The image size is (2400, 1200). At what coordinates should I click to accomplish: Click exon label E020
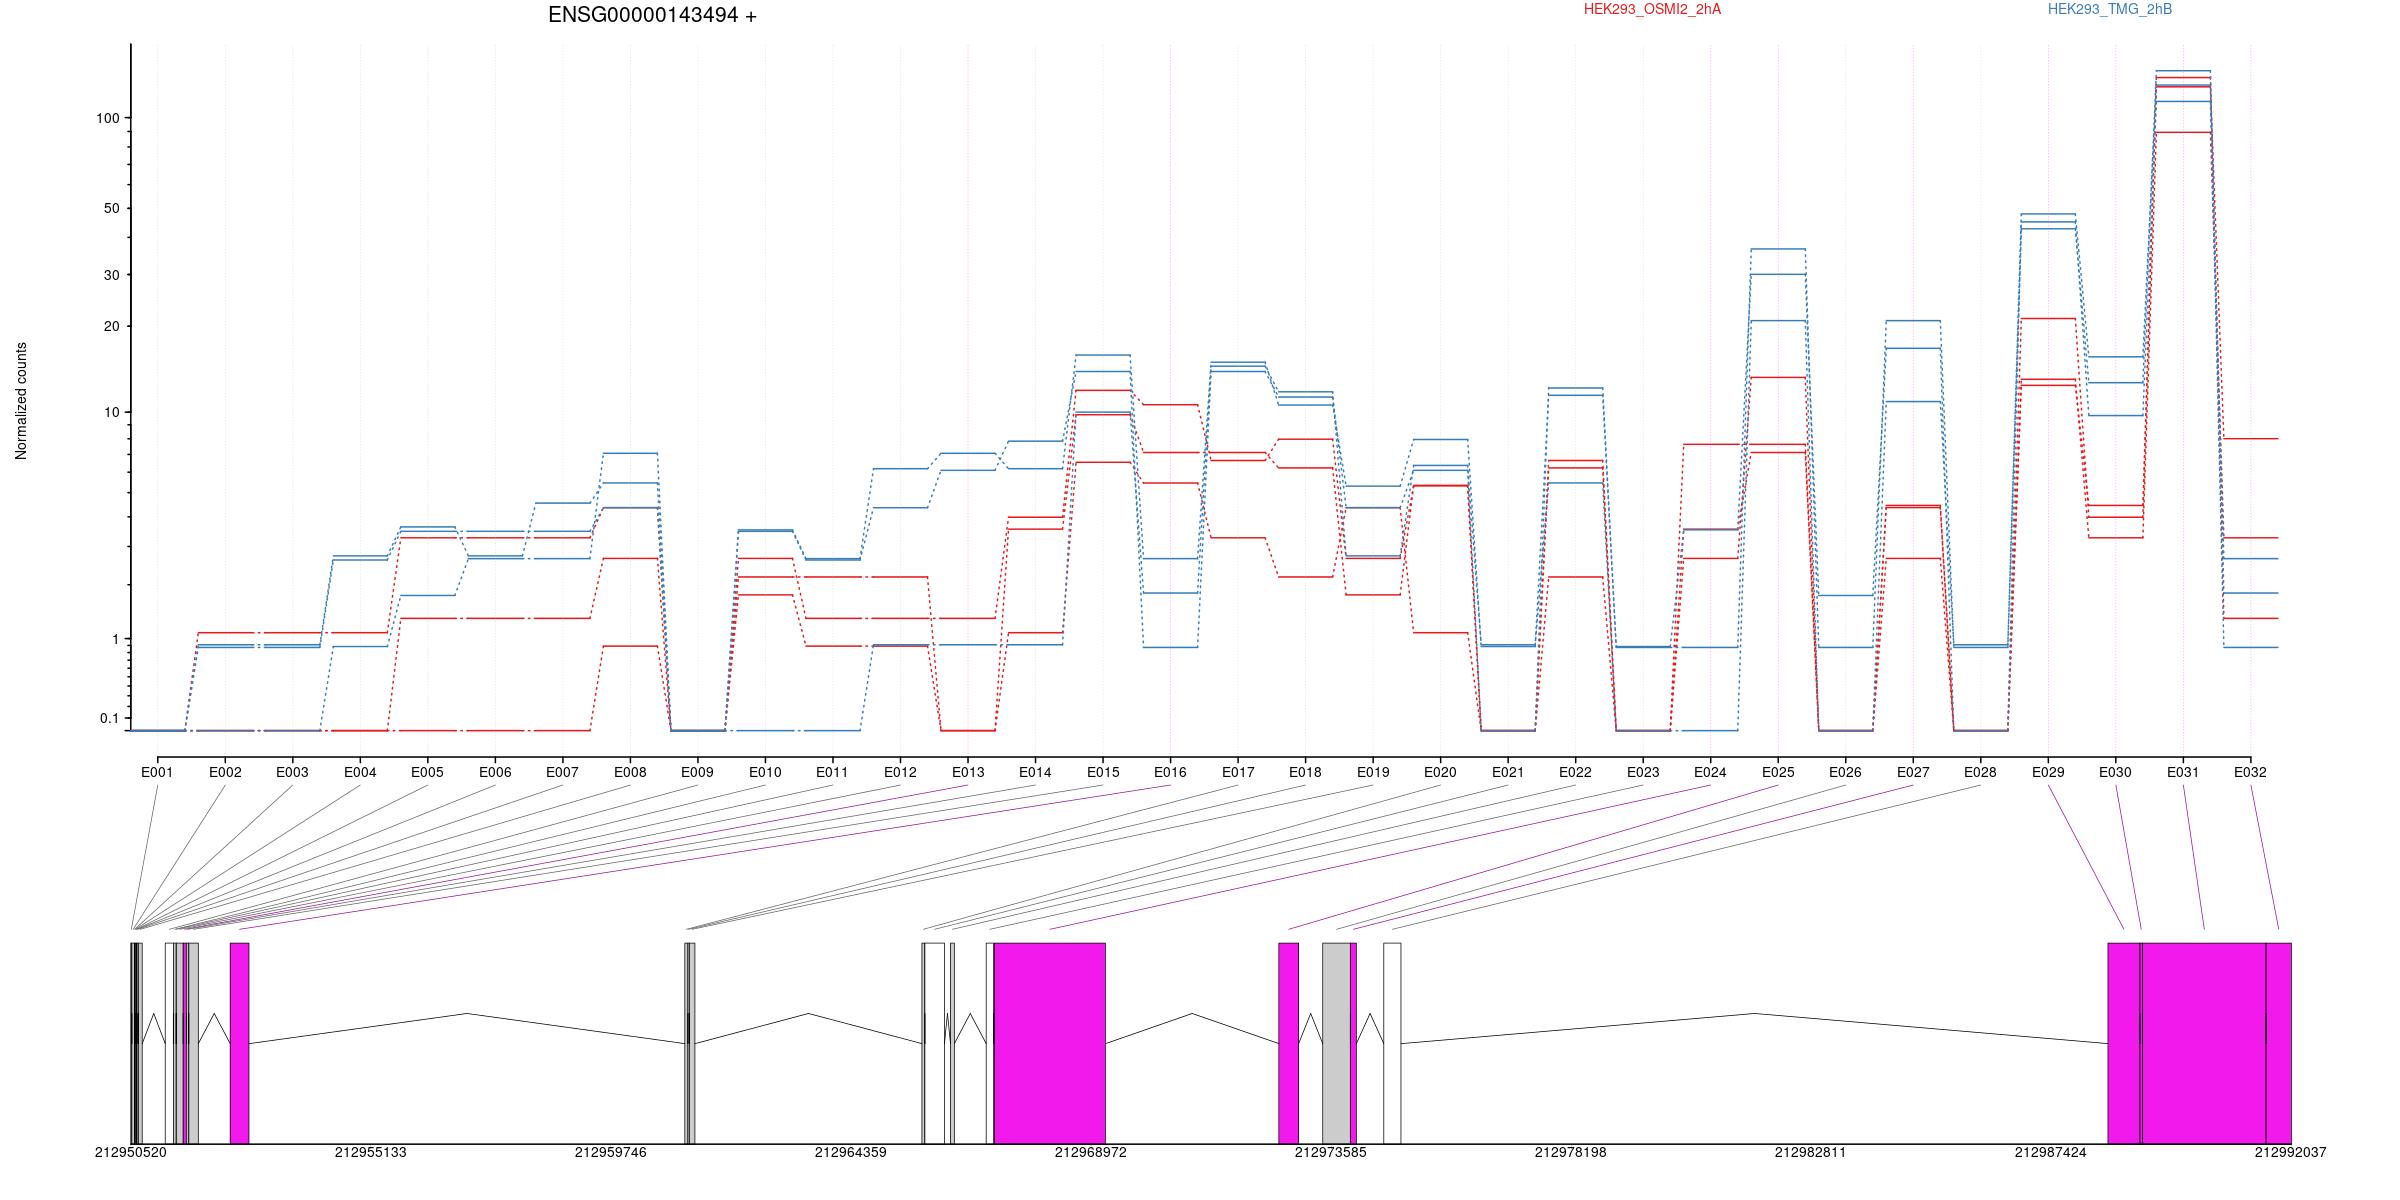[1440, 772]
